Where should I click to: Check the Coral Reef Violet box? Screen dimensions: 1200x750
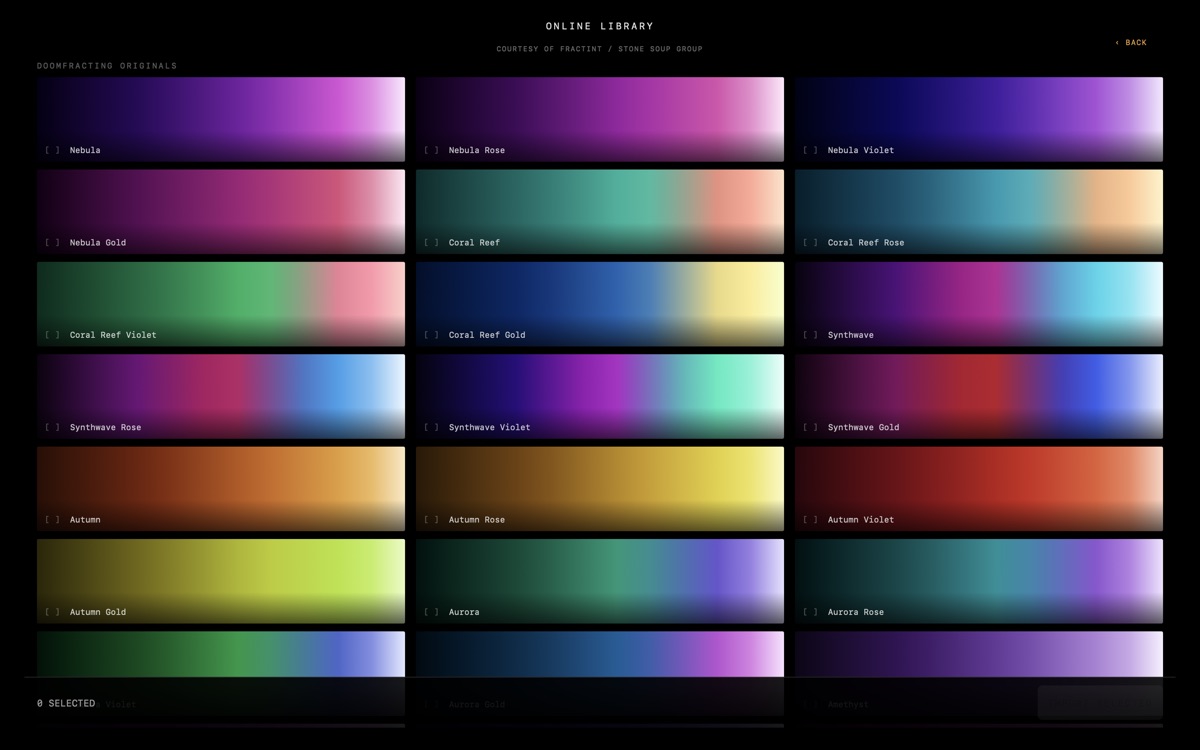[x=52, y=335]
